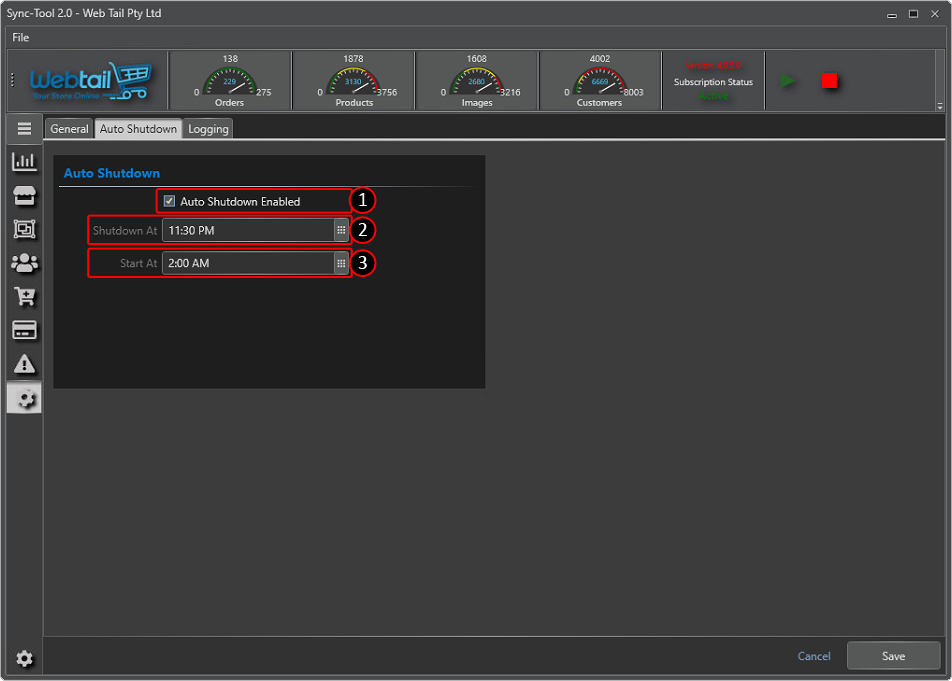Open the warning triangle sidebar icon
The width and height of the screenshot is (952, 681).
pyautogui.click(x=24, y=364)
